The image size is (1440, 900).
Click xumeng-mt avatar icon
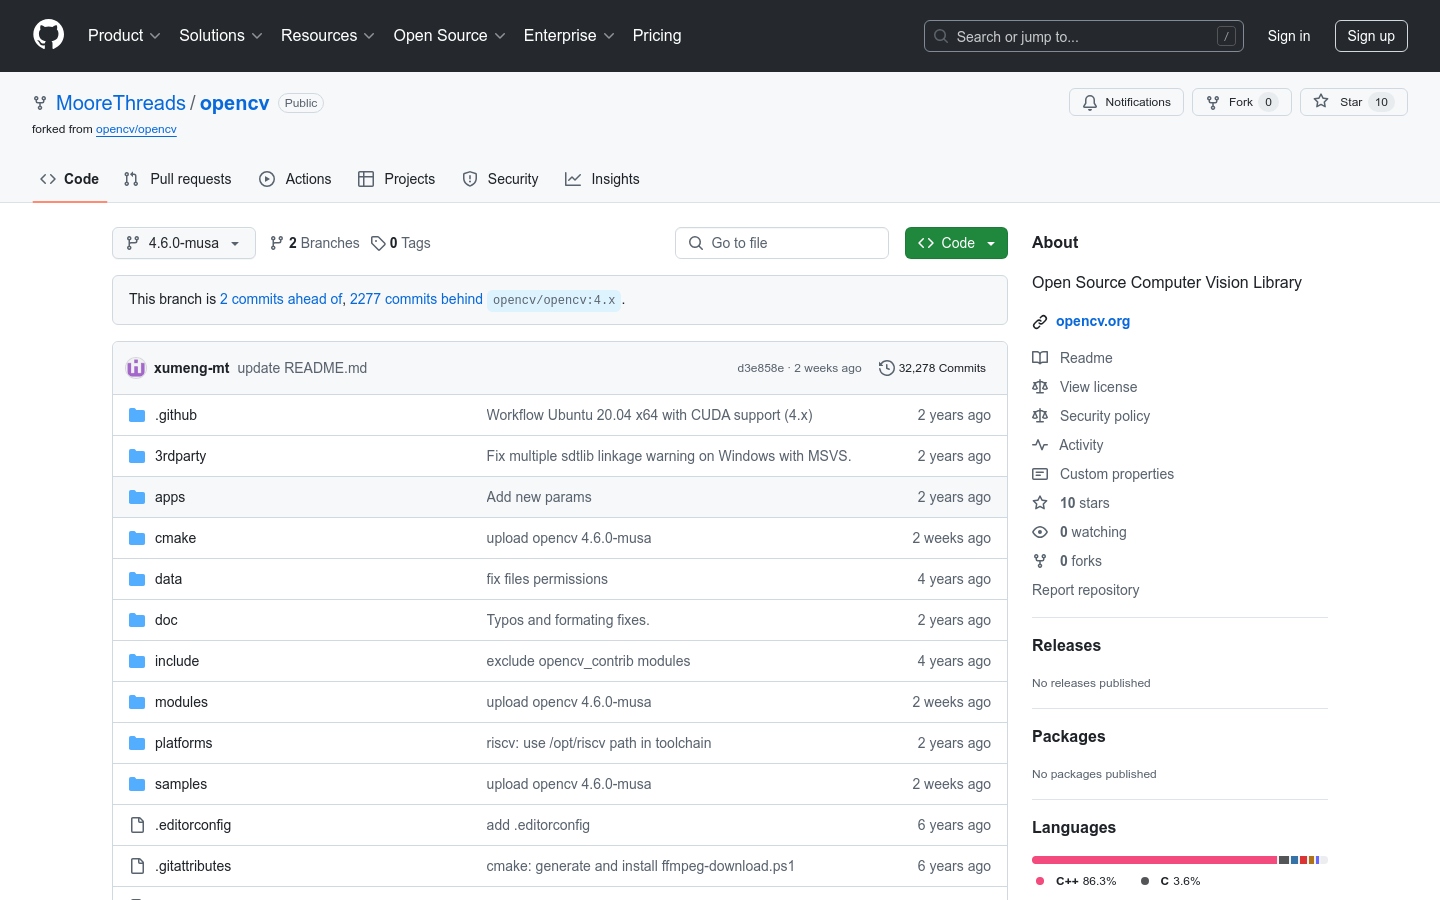[x=136, y=368]
